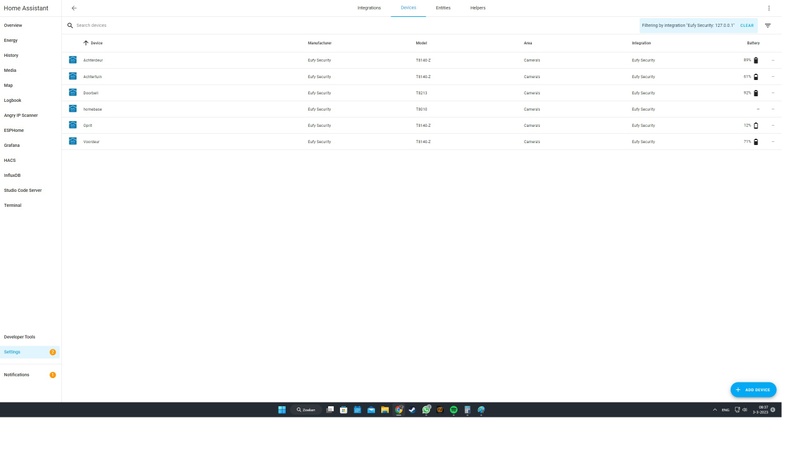The image size is (800, 450).
Task: Open the Achtertuin device row
Action: [x=421, y=77]
